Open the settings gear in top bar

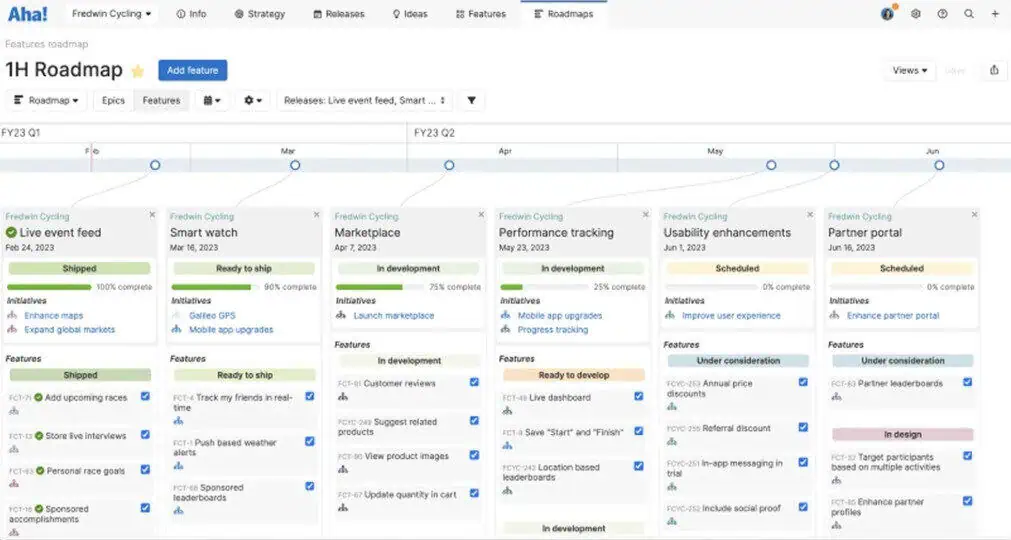tap(916, 14)
